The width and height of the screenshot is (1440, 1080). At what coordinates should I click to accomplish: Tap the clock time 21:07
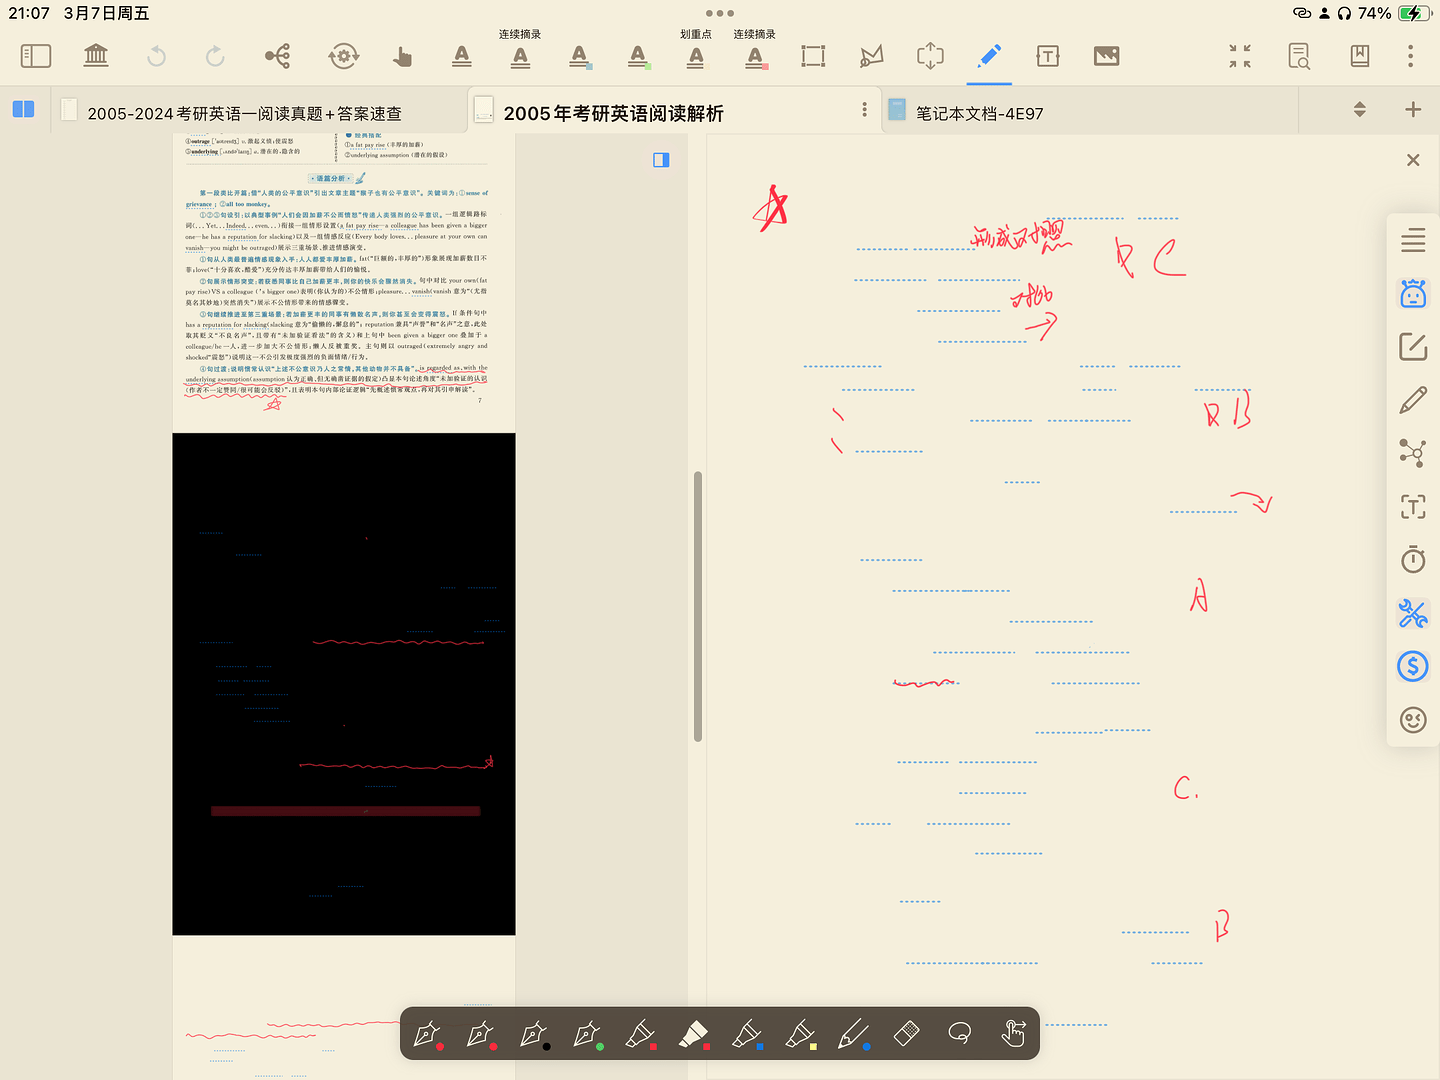tap(29, 13)
